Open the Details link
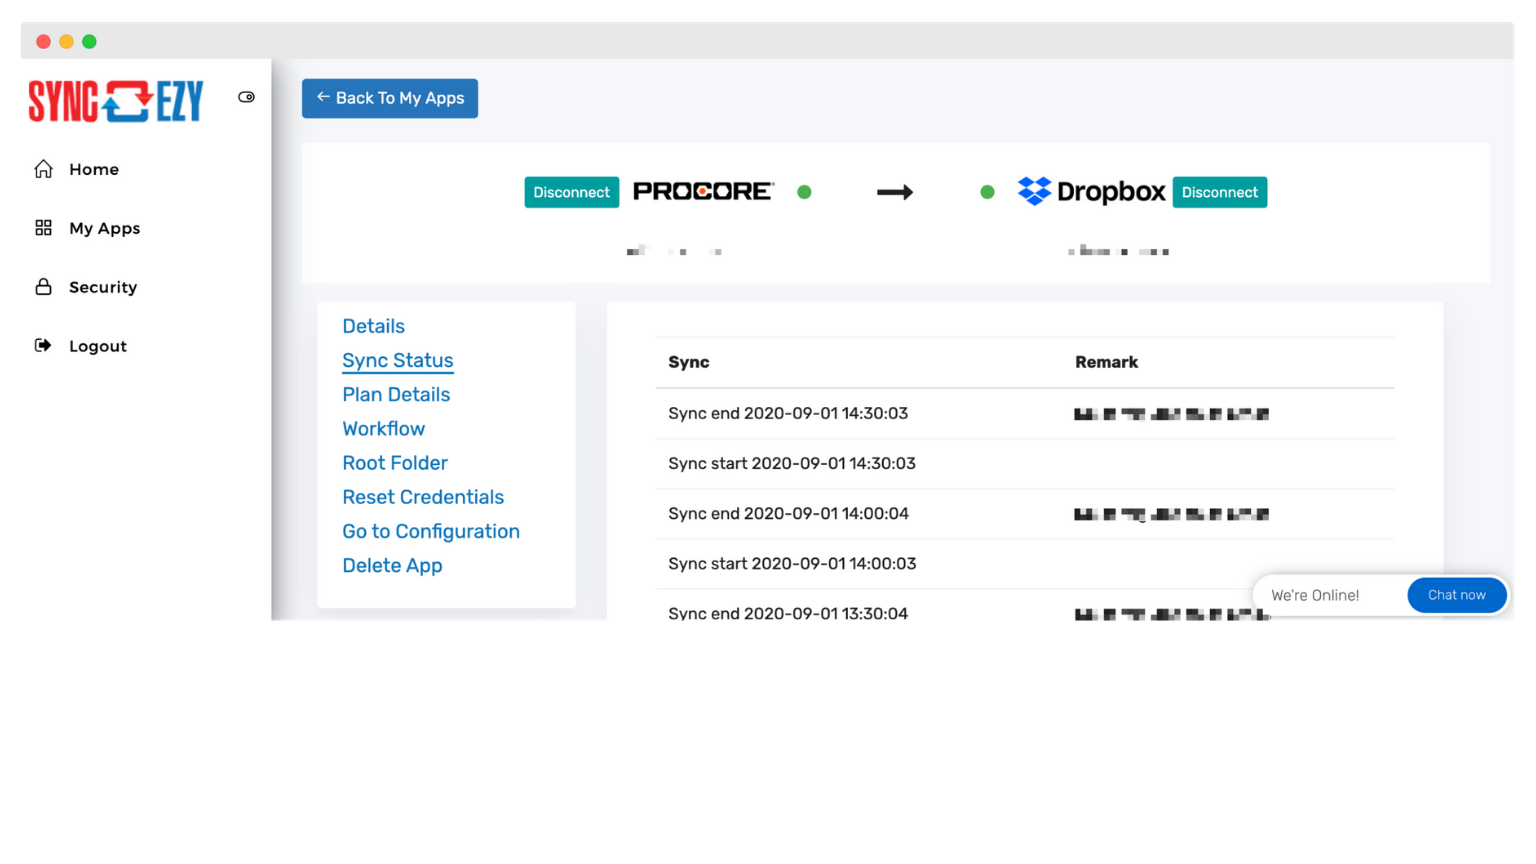 (373, 326)
